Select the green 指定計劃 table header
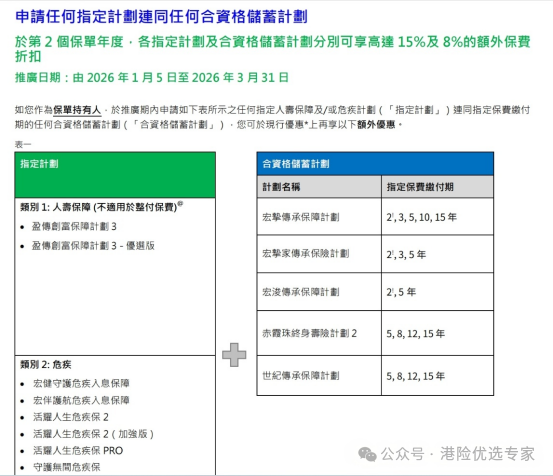This screenshot has width=553, height=476. click(115, 175)
